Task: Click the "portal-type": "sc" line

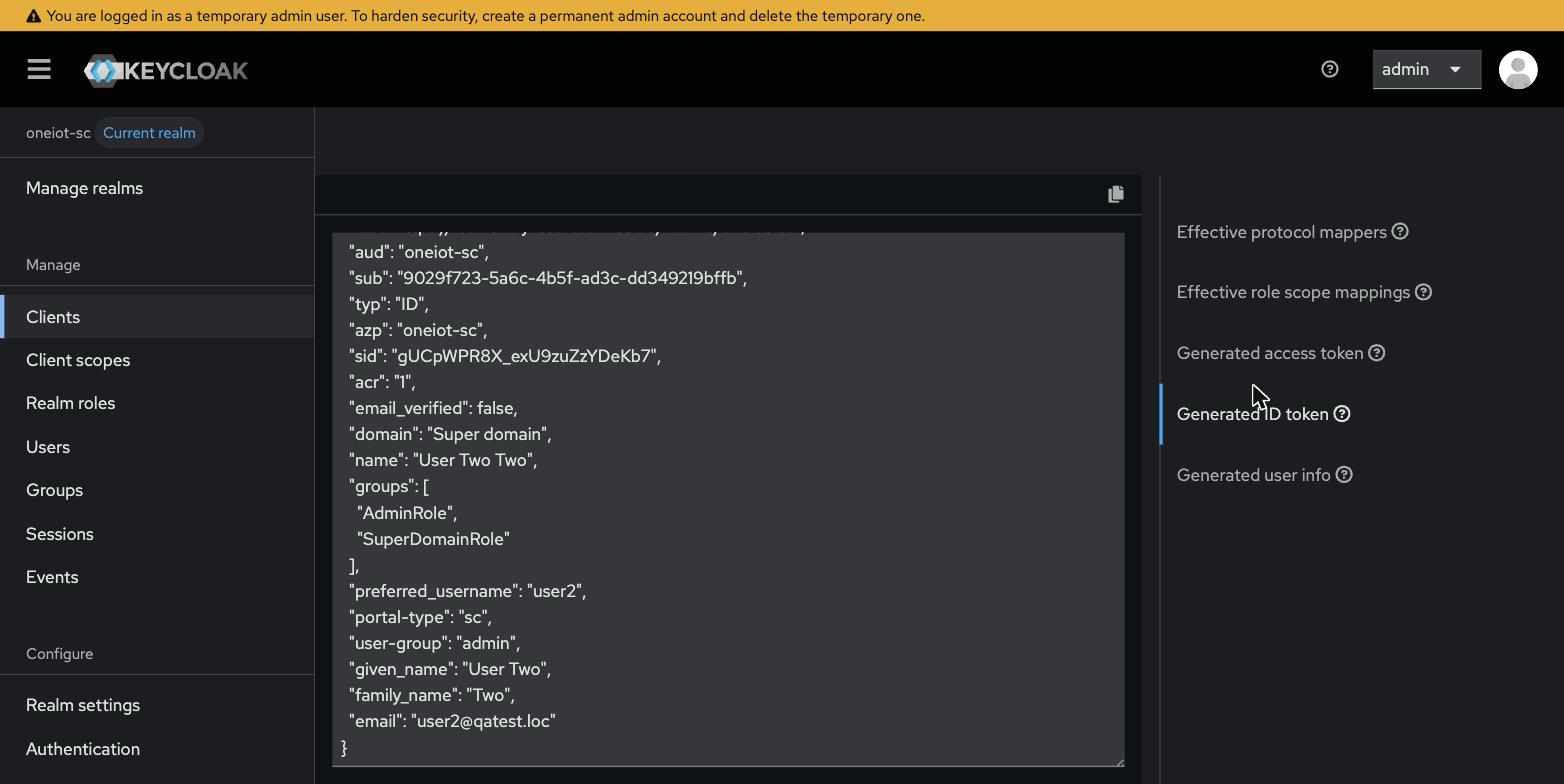Action: pyautogui.click(x=420, y=617)
